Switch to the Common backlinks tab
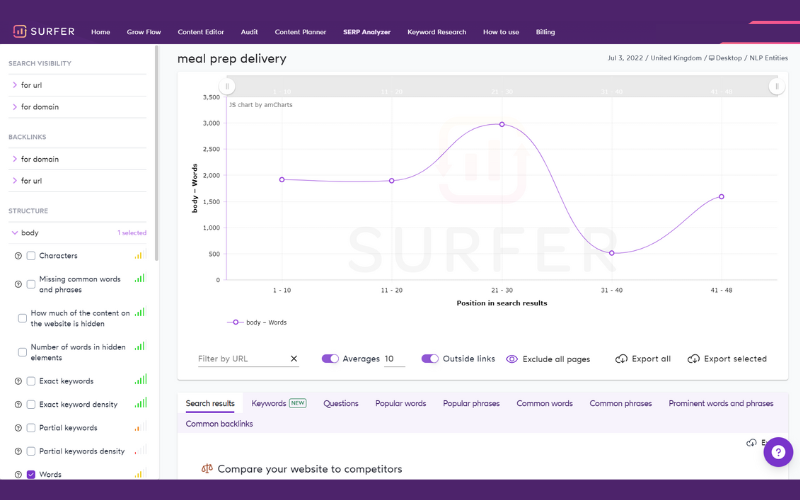The height and width of the screenshot is (500, 800). coord(219,423)
